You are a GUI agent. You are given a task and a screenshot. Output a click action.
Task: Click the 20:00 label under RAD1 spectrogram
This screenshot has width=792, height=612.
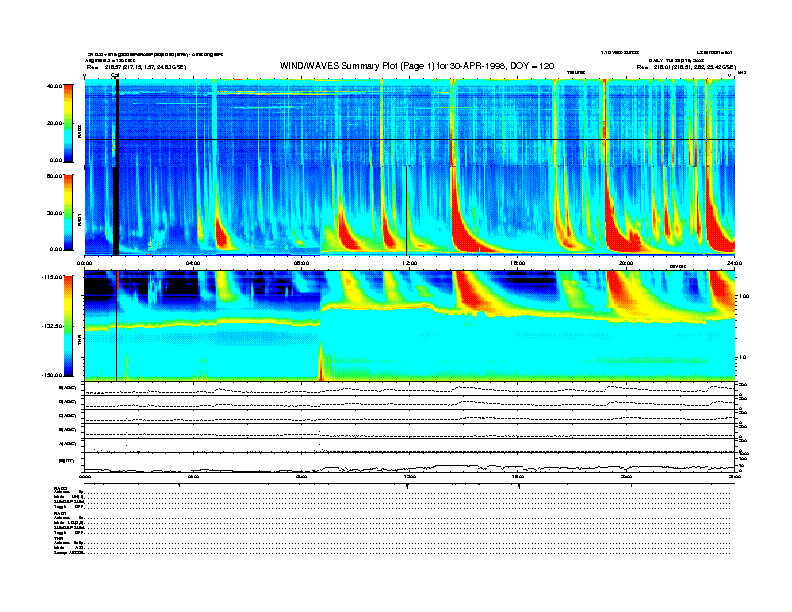click(x=626, y=263)
